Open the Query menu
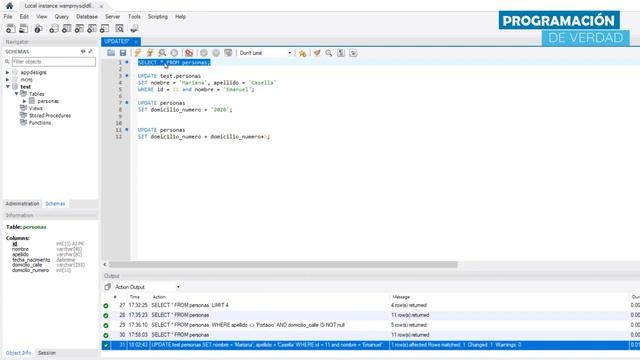This screenshot has height=360, width=640. tap(62, 17)
